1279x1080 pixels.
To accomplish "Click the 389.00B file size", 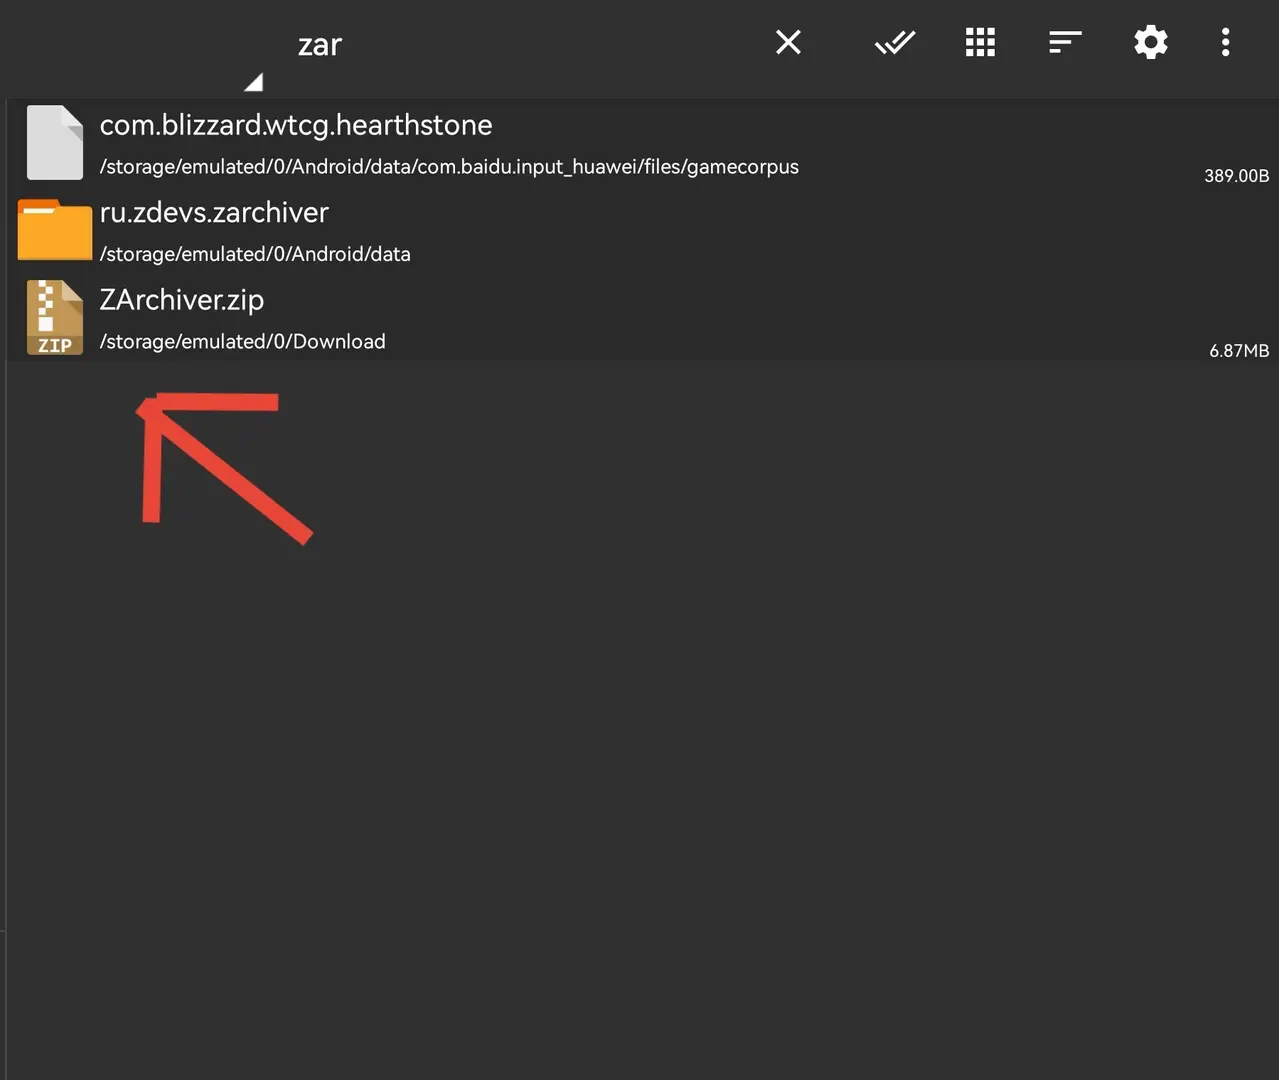I will pyautogui.click(x=1236, y=175).
